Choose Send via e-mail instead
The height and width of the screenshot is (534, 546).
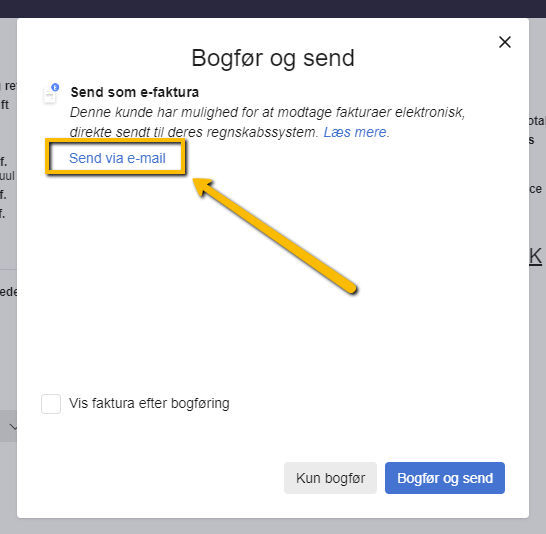117,158
